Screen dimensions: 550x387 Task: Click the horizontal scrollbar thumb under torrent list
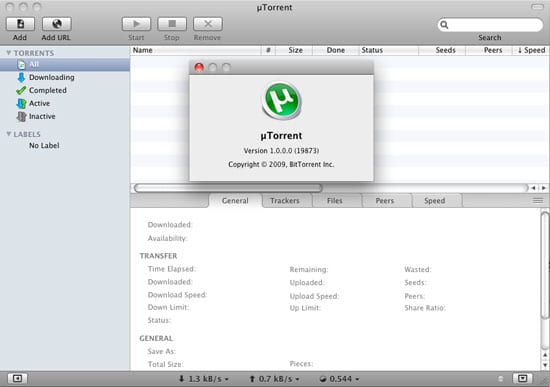[x=228, y=188]
